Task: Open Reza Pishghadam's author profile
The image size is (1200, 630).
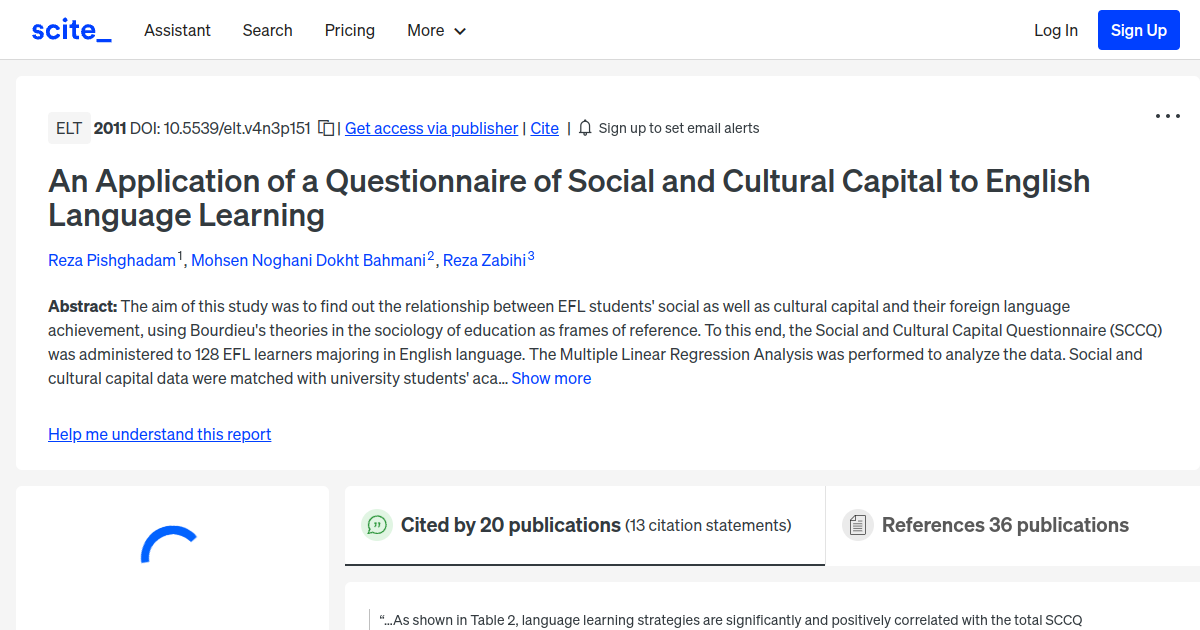Action: coord(112,260)
